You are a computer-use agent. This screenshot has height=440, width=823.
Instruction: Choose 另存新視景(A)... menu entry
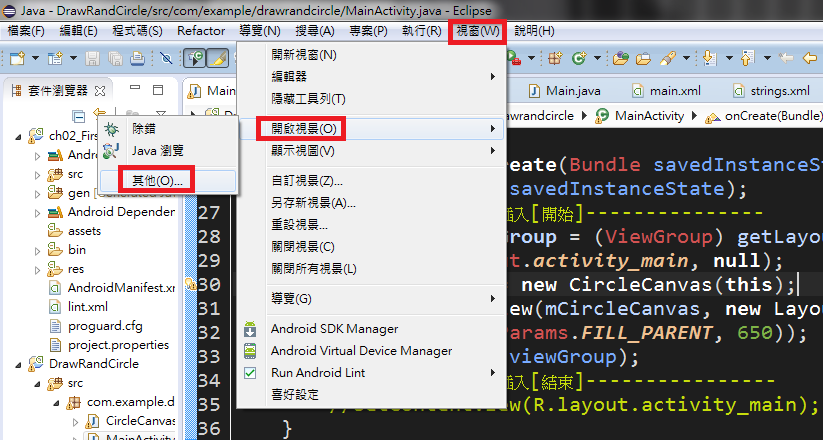pyautogui.click(x=371, y=203)
